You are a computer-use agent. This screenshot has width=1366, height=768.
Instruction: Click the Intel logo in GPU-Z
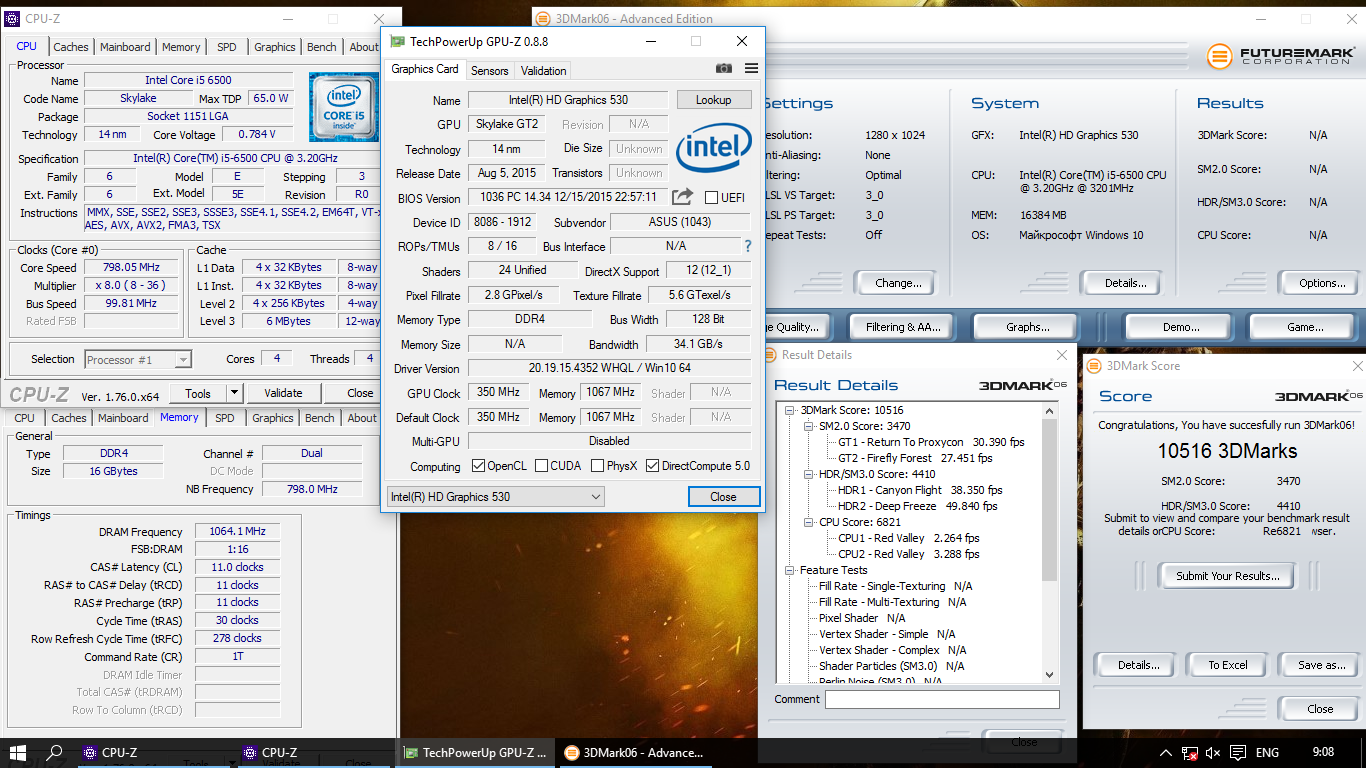pyautogui.click(x=714, y=150)
